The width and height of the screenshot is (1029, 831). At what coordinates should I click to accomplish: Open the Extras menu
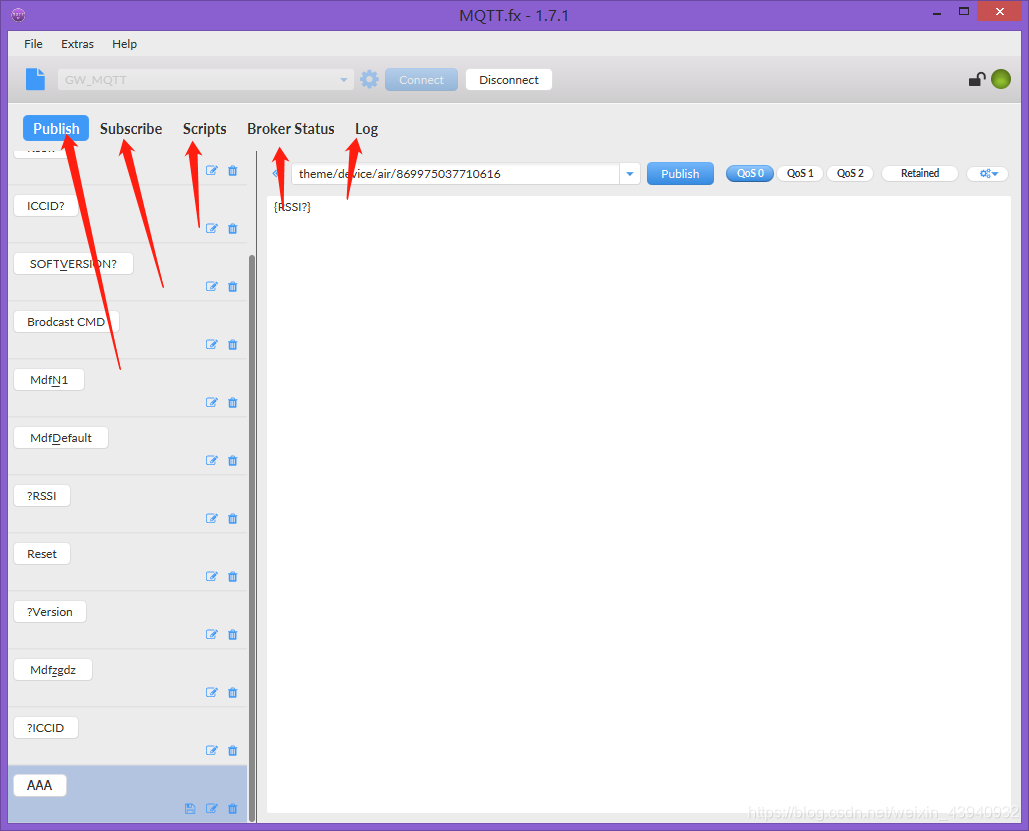[x=77, y=44]
